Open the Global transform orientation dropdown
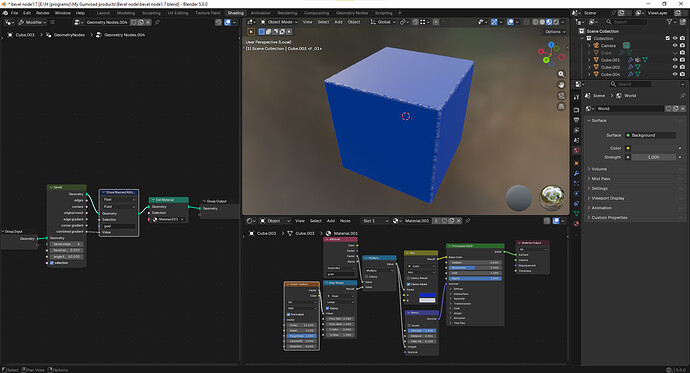The height and width of the screenshot is (373, 690). pos(382,22)
